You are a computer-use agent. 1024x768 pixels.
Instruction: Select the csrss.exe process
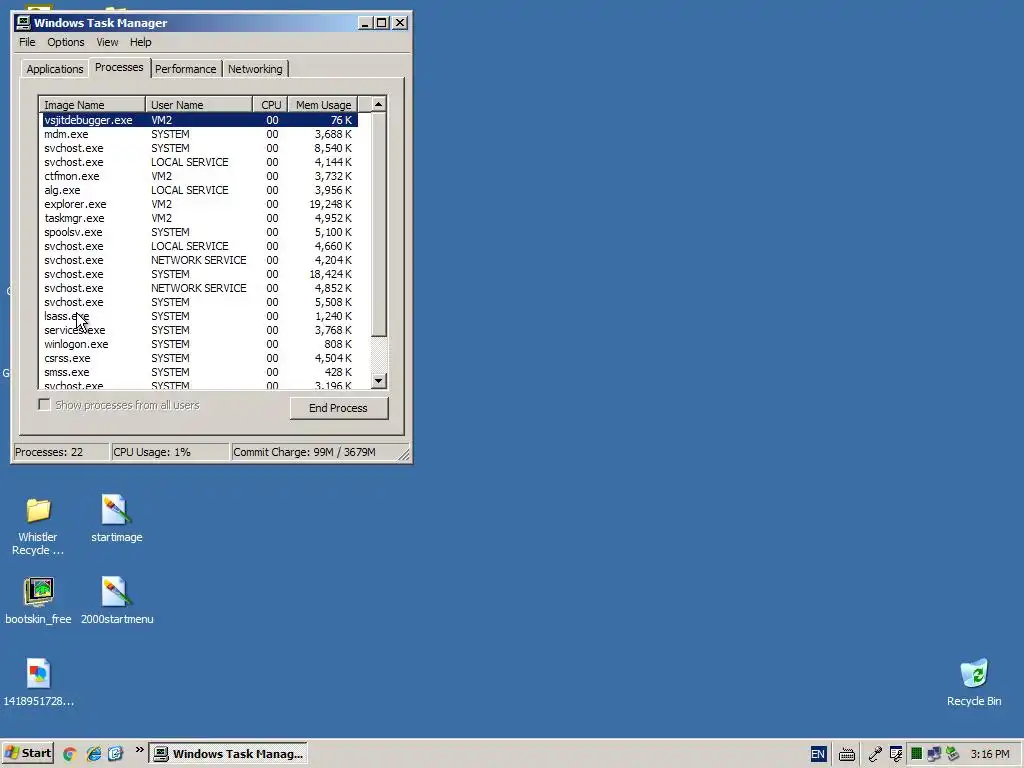199,358
